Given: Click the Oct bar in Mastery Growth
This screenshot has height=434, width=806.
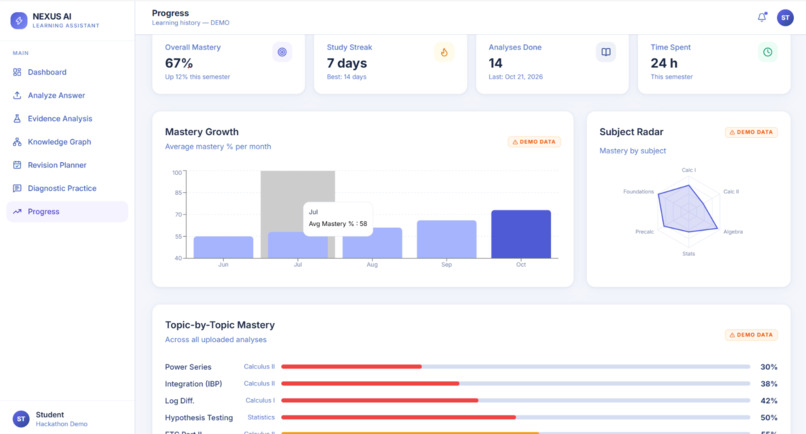Looking at the screenshot, I should (521, 234).
